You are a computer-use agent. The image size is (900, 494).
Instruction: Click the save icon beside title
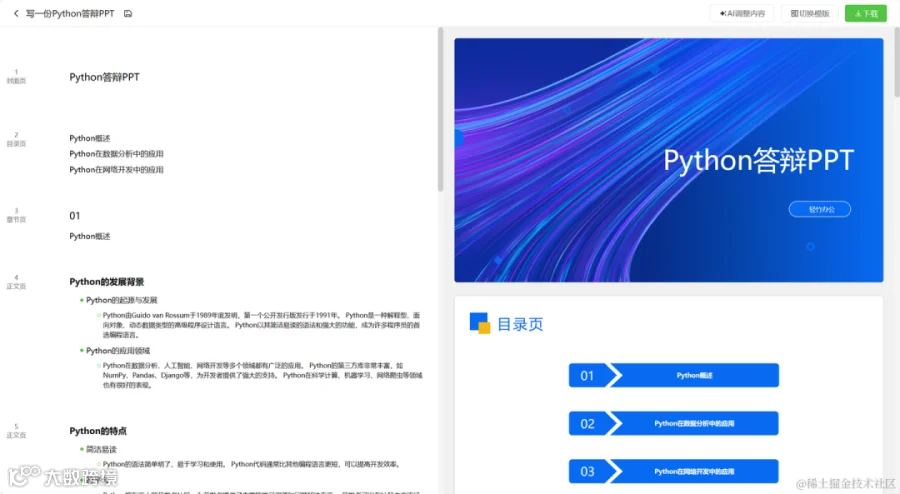click(128, 13)
